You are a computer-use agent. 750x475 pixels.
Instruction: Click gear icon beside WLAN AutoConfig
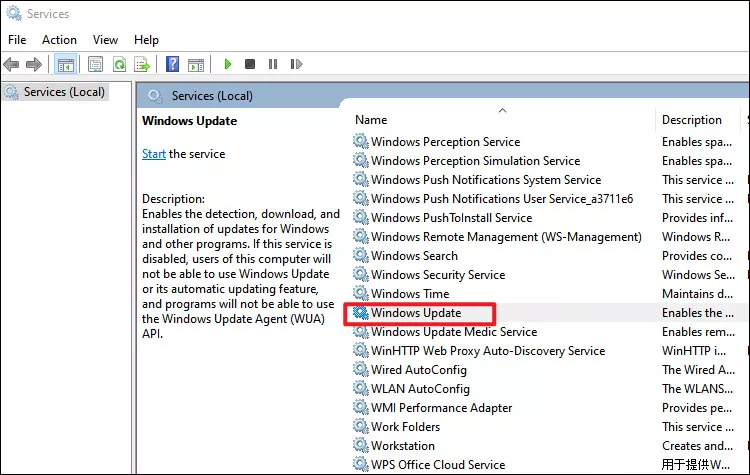361,388
